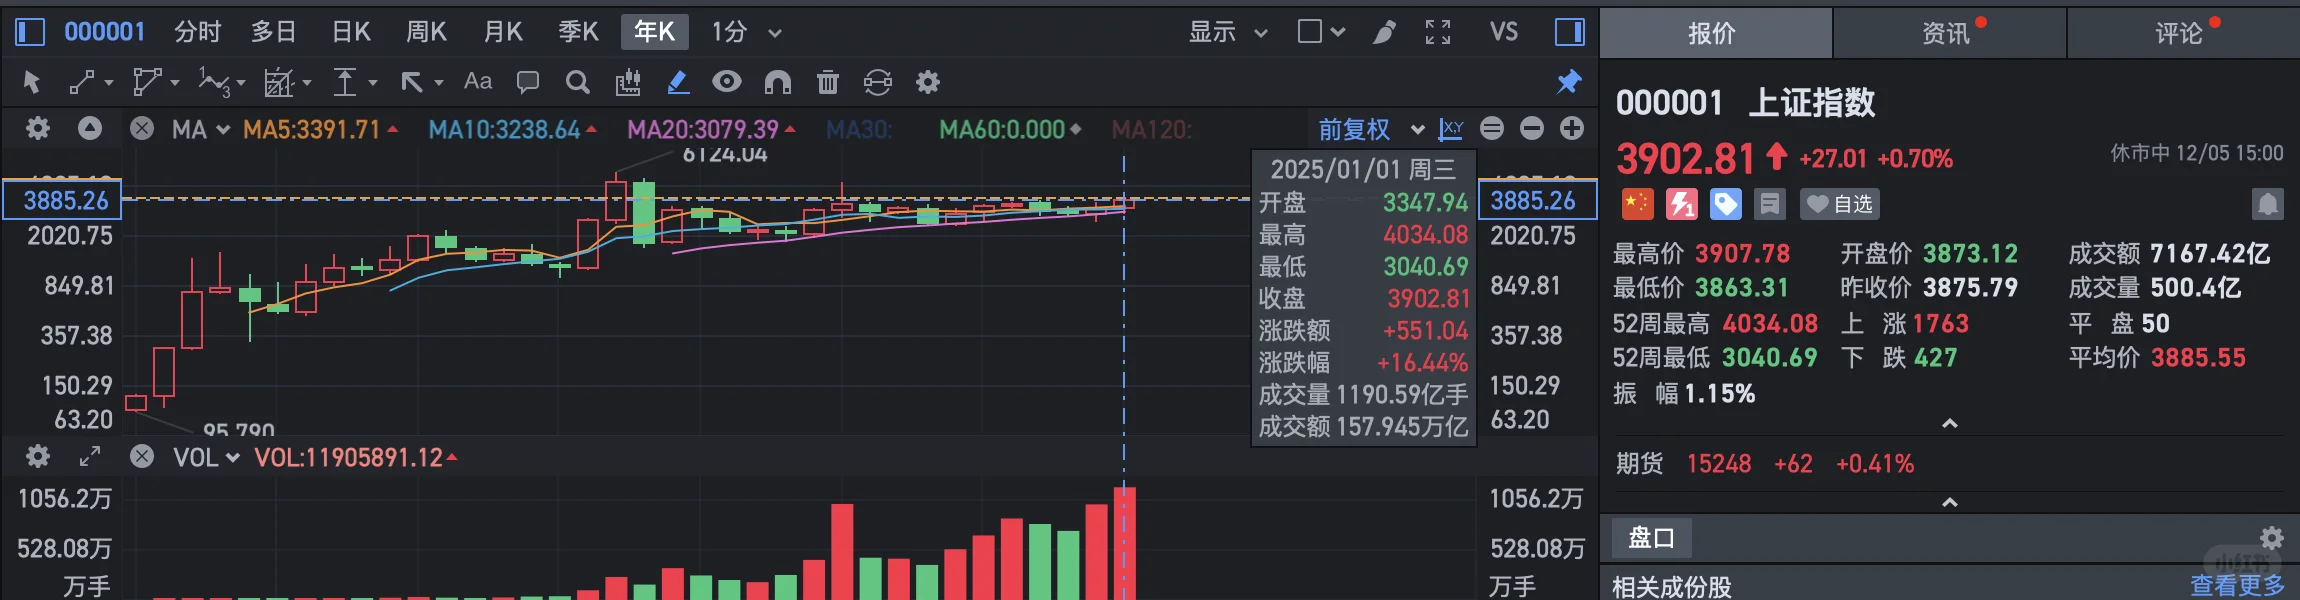Switch to 分时 chart view
This screenshot has height=600, width=2300.
tap(197, 32)
